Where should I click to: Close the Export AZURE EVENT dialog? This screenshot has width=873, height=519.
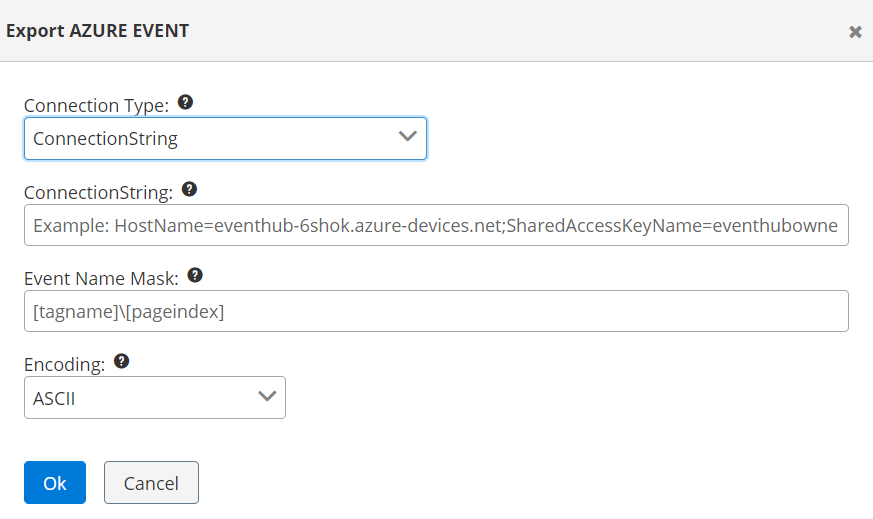855,32
